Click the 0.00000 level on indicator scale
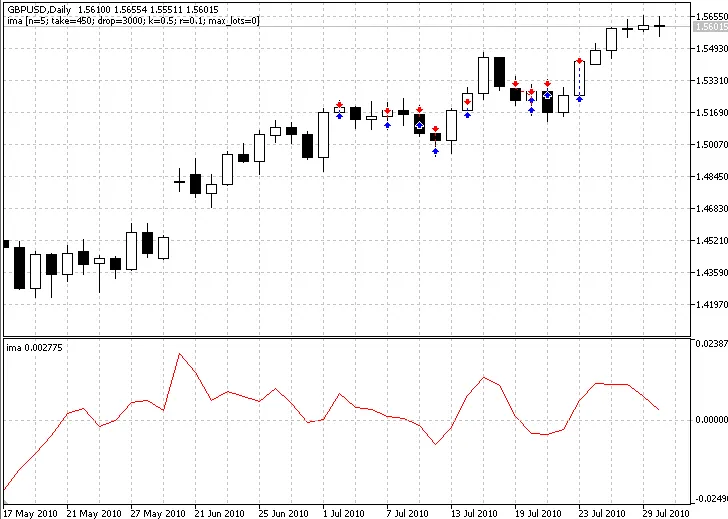728x519 pixels. point(708,420)
